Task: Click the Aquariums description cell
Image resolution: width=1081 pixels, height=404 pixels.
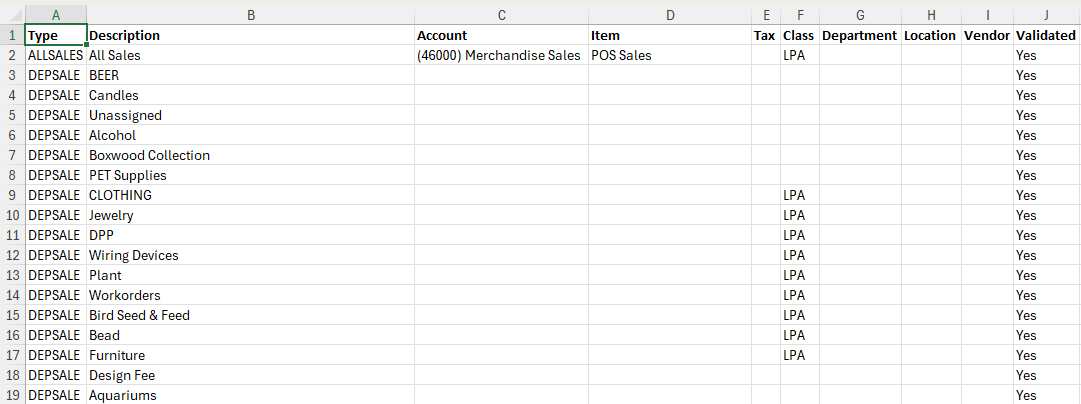Action: coord(250,395)
